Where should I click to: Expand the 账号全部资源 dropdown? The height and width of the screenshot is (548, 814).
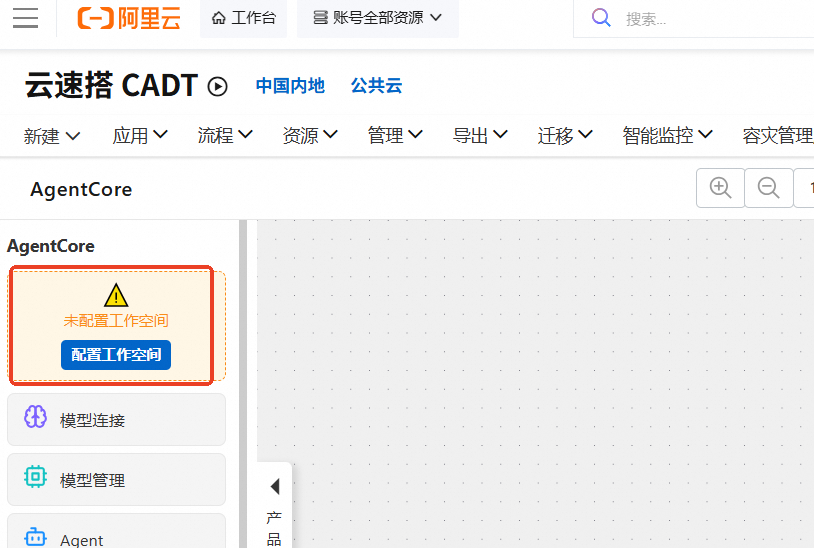tap(377, 18)
